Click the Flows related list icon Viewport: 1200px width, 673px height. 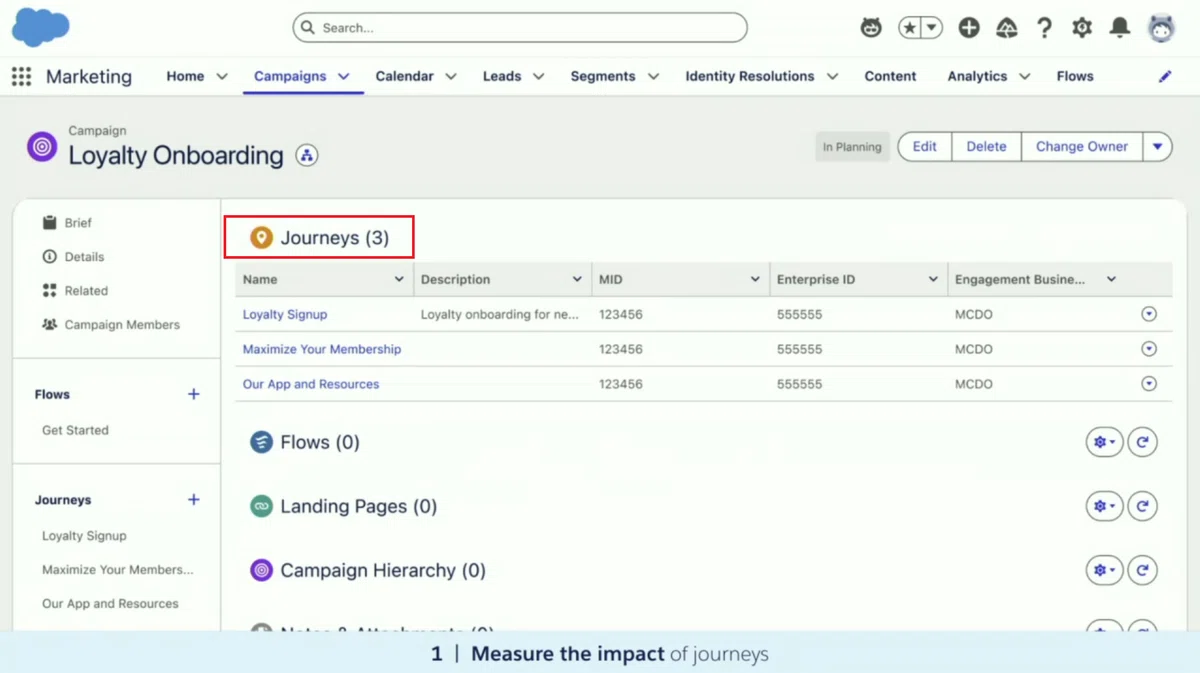coord(261,442)
